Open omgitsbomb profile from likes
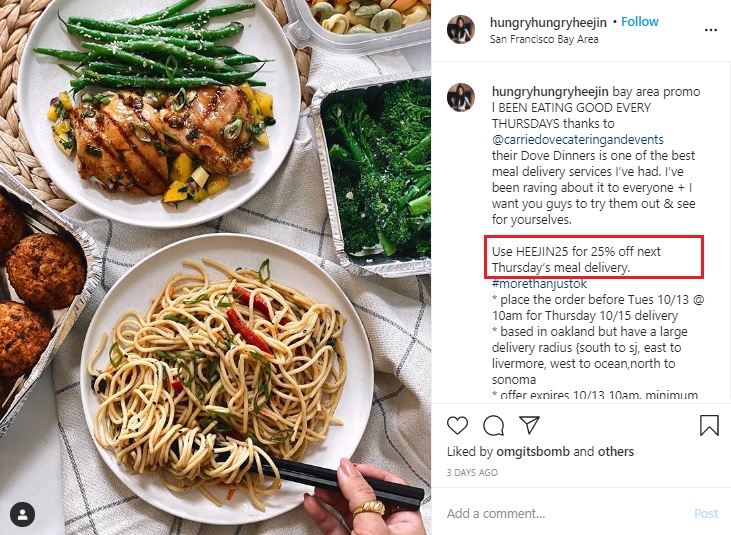 click(x=533, y=452)
